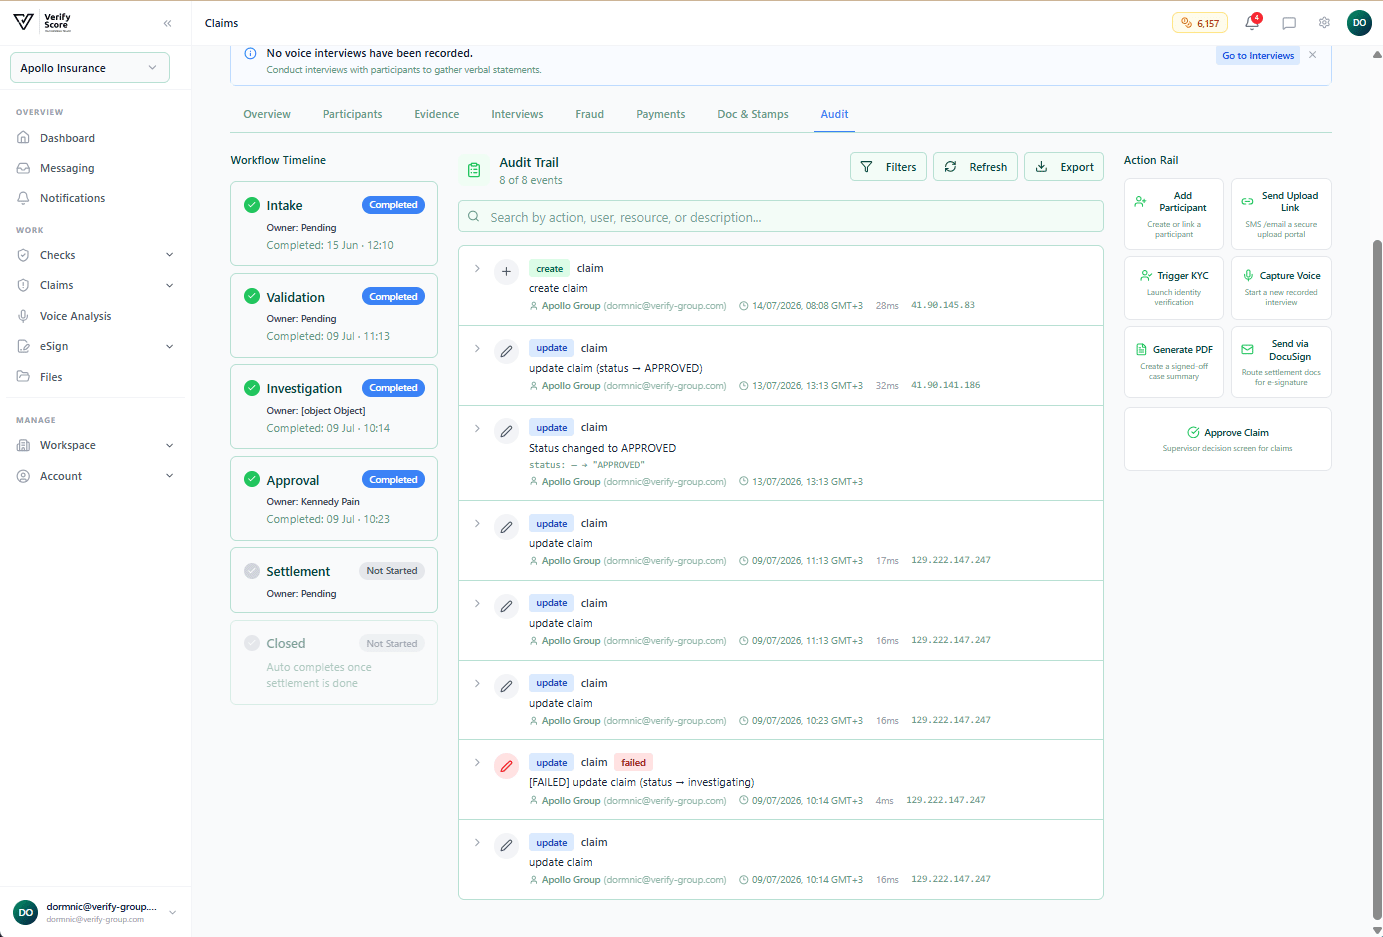Image resolution: width=1383 pixels, height=937 pixels.
Task: Click the Refresh button
Action: point(975,167)
